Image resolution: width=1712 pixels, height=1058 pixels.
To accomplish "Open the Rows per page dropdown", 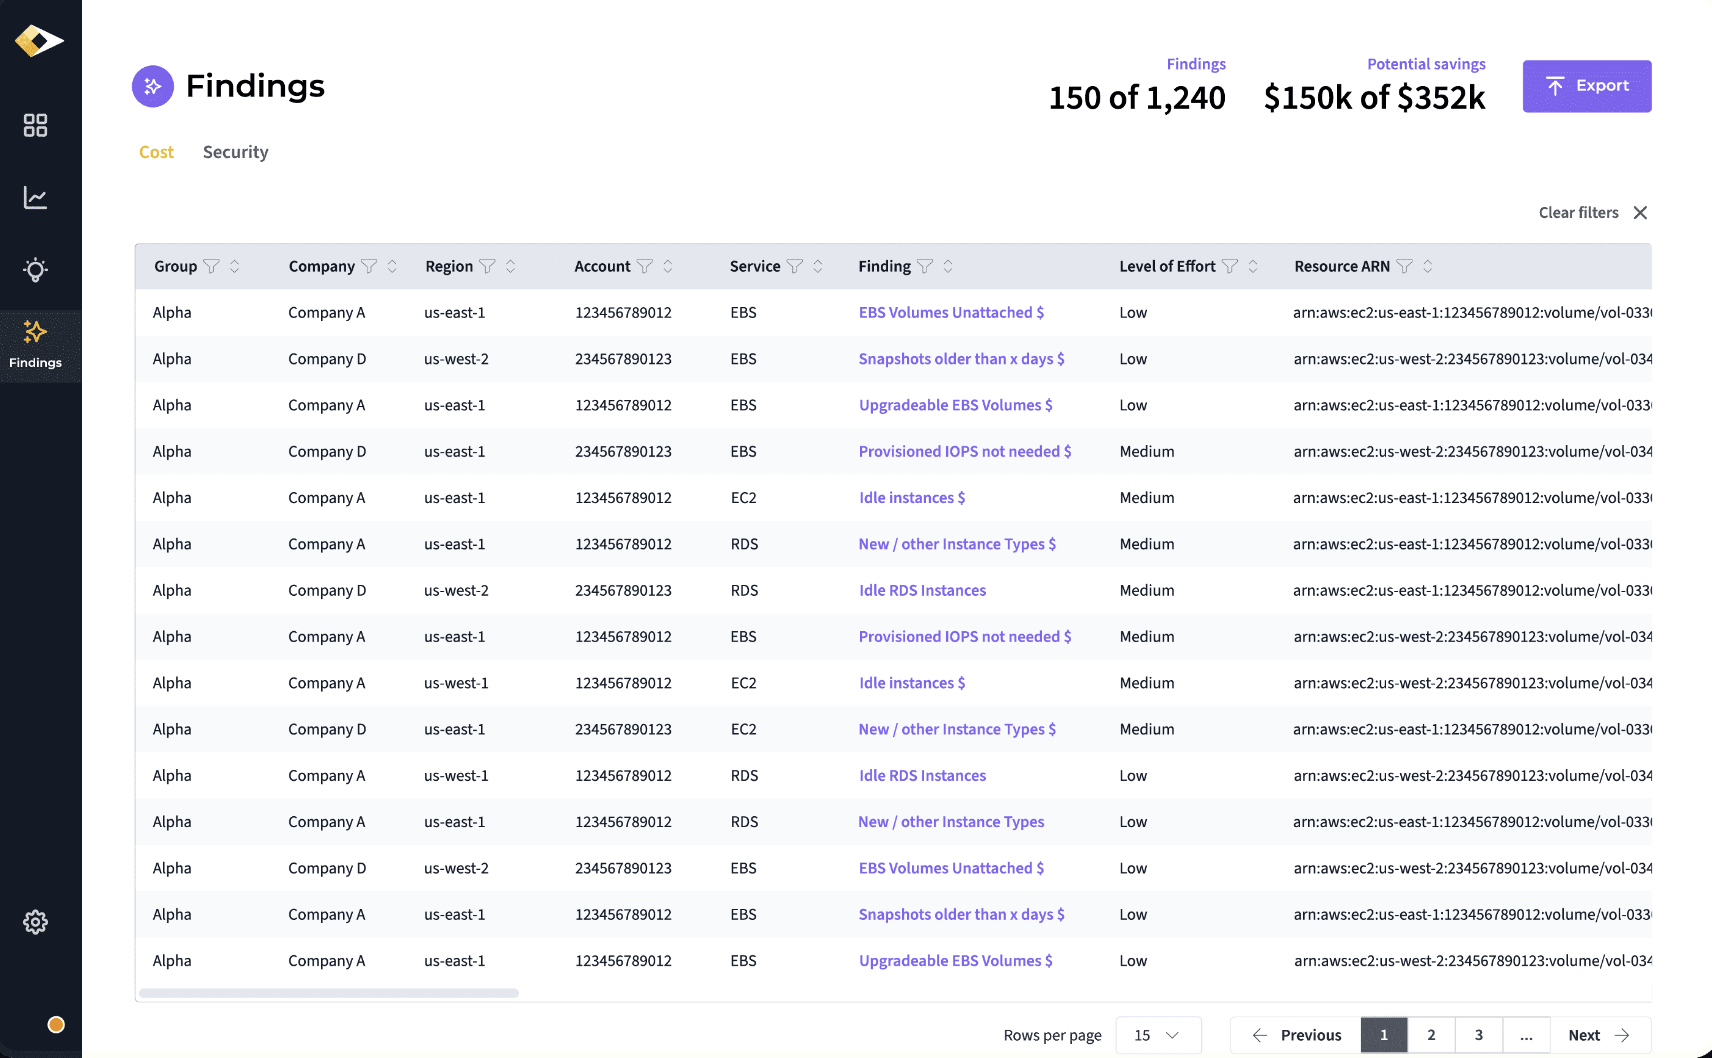I will click(1158, 1035).
